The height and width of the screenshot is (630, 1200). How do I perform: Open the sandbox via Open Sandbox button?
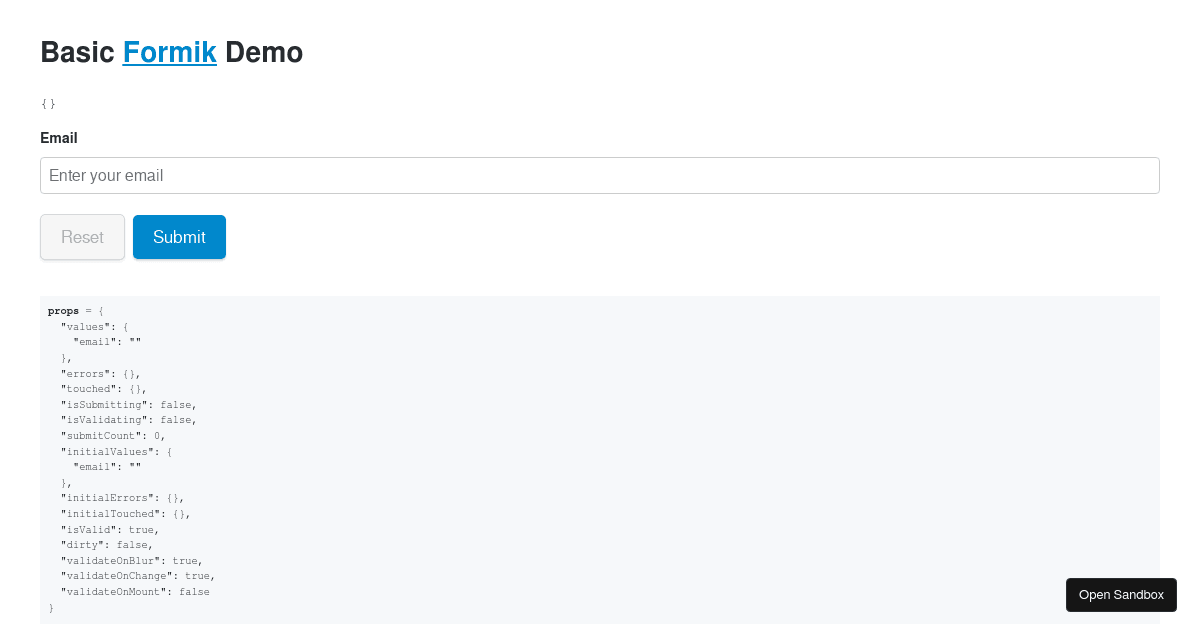point(1121,595)
